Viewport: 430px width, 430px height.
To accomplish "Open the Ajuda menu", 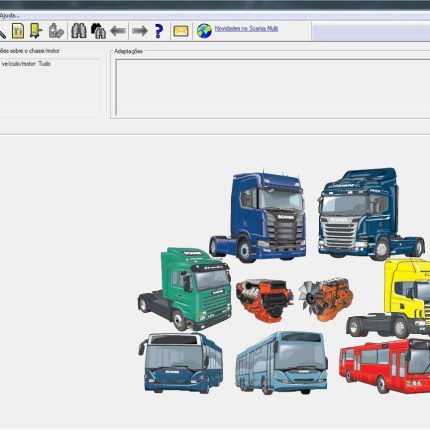I will point(9,16).
